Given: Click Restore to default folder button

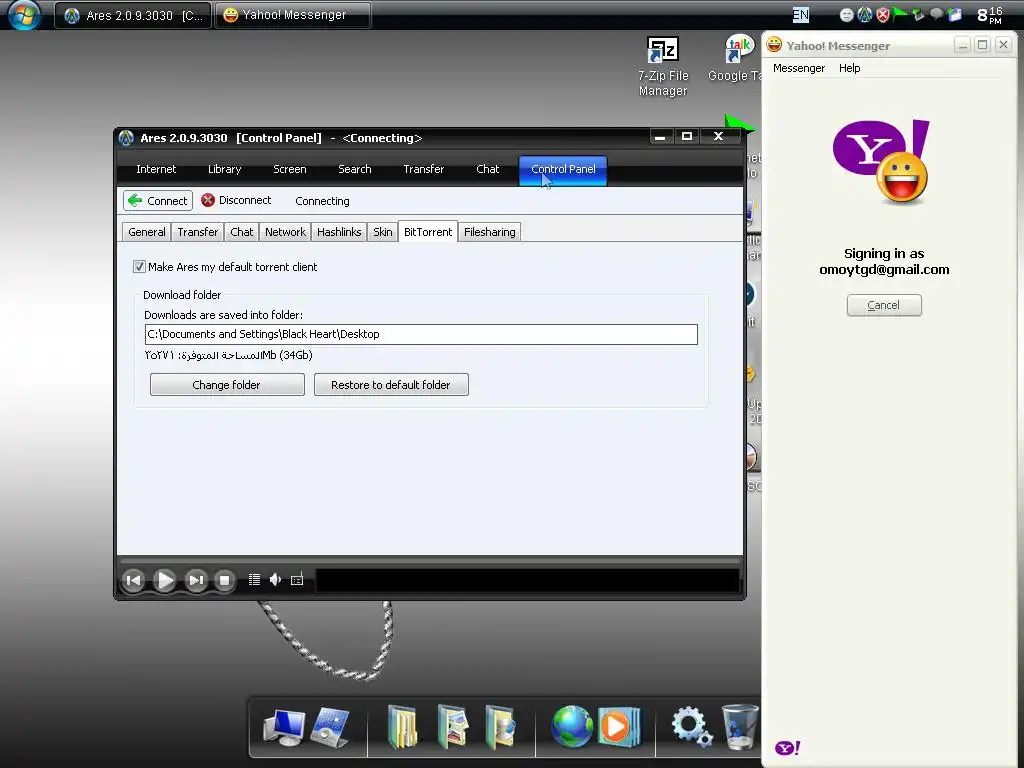Looking at the screenshot, I should pos(391,385).
